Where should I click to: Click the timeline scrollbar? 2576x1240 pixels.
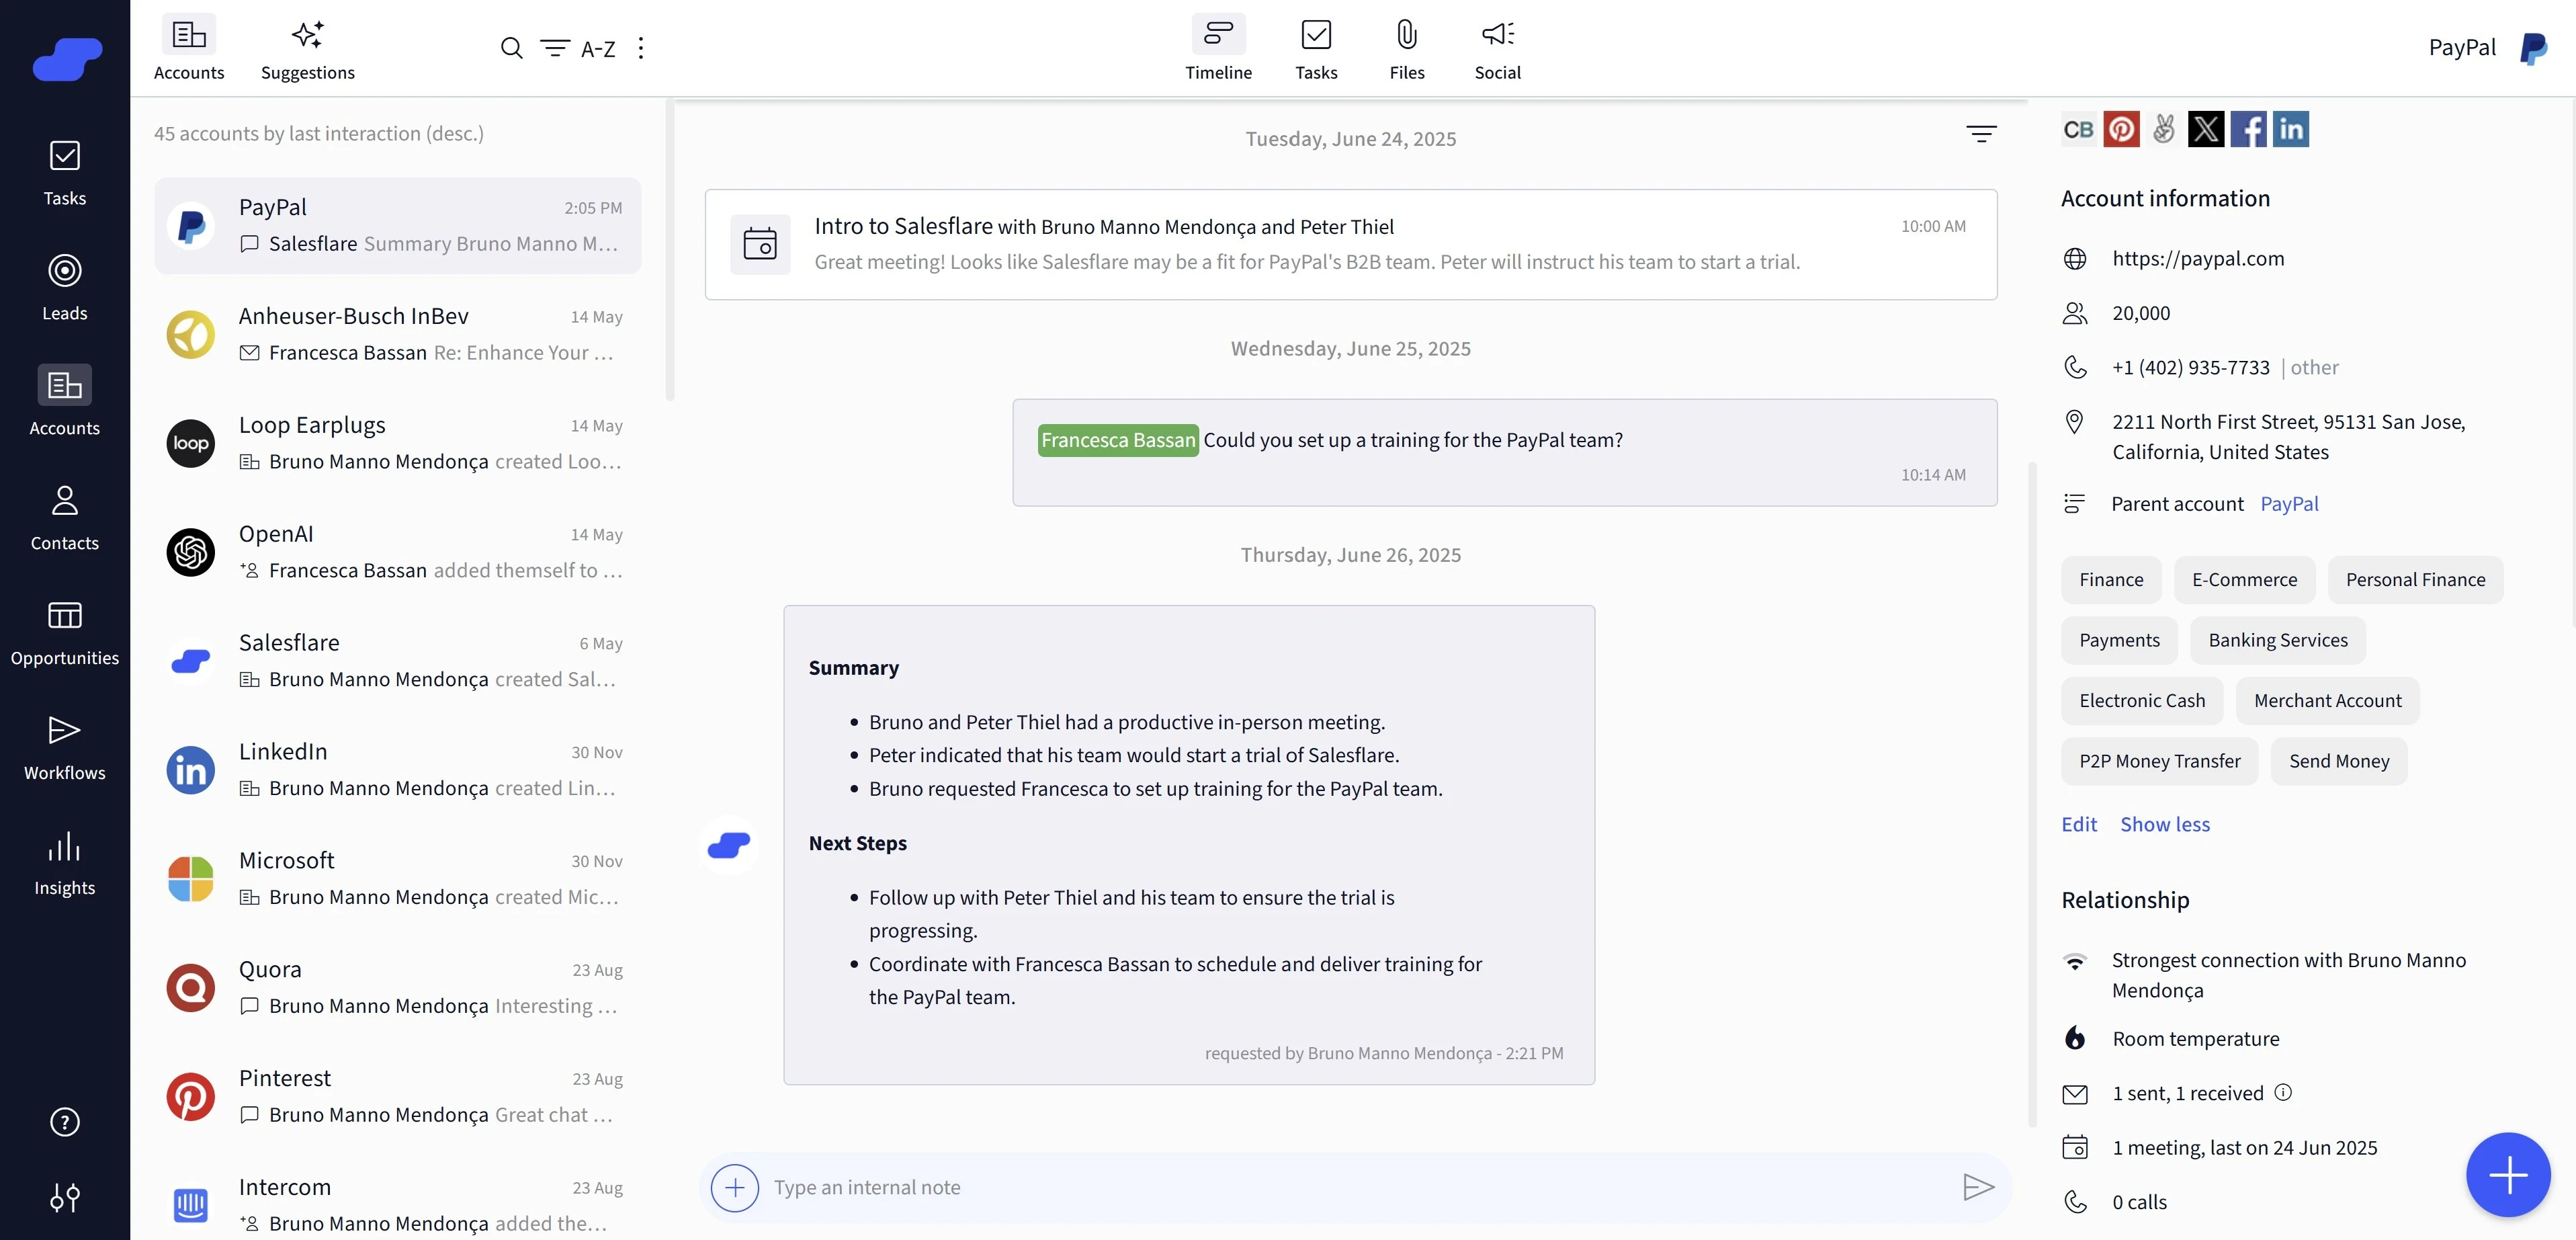click(x=2032, y=795)
